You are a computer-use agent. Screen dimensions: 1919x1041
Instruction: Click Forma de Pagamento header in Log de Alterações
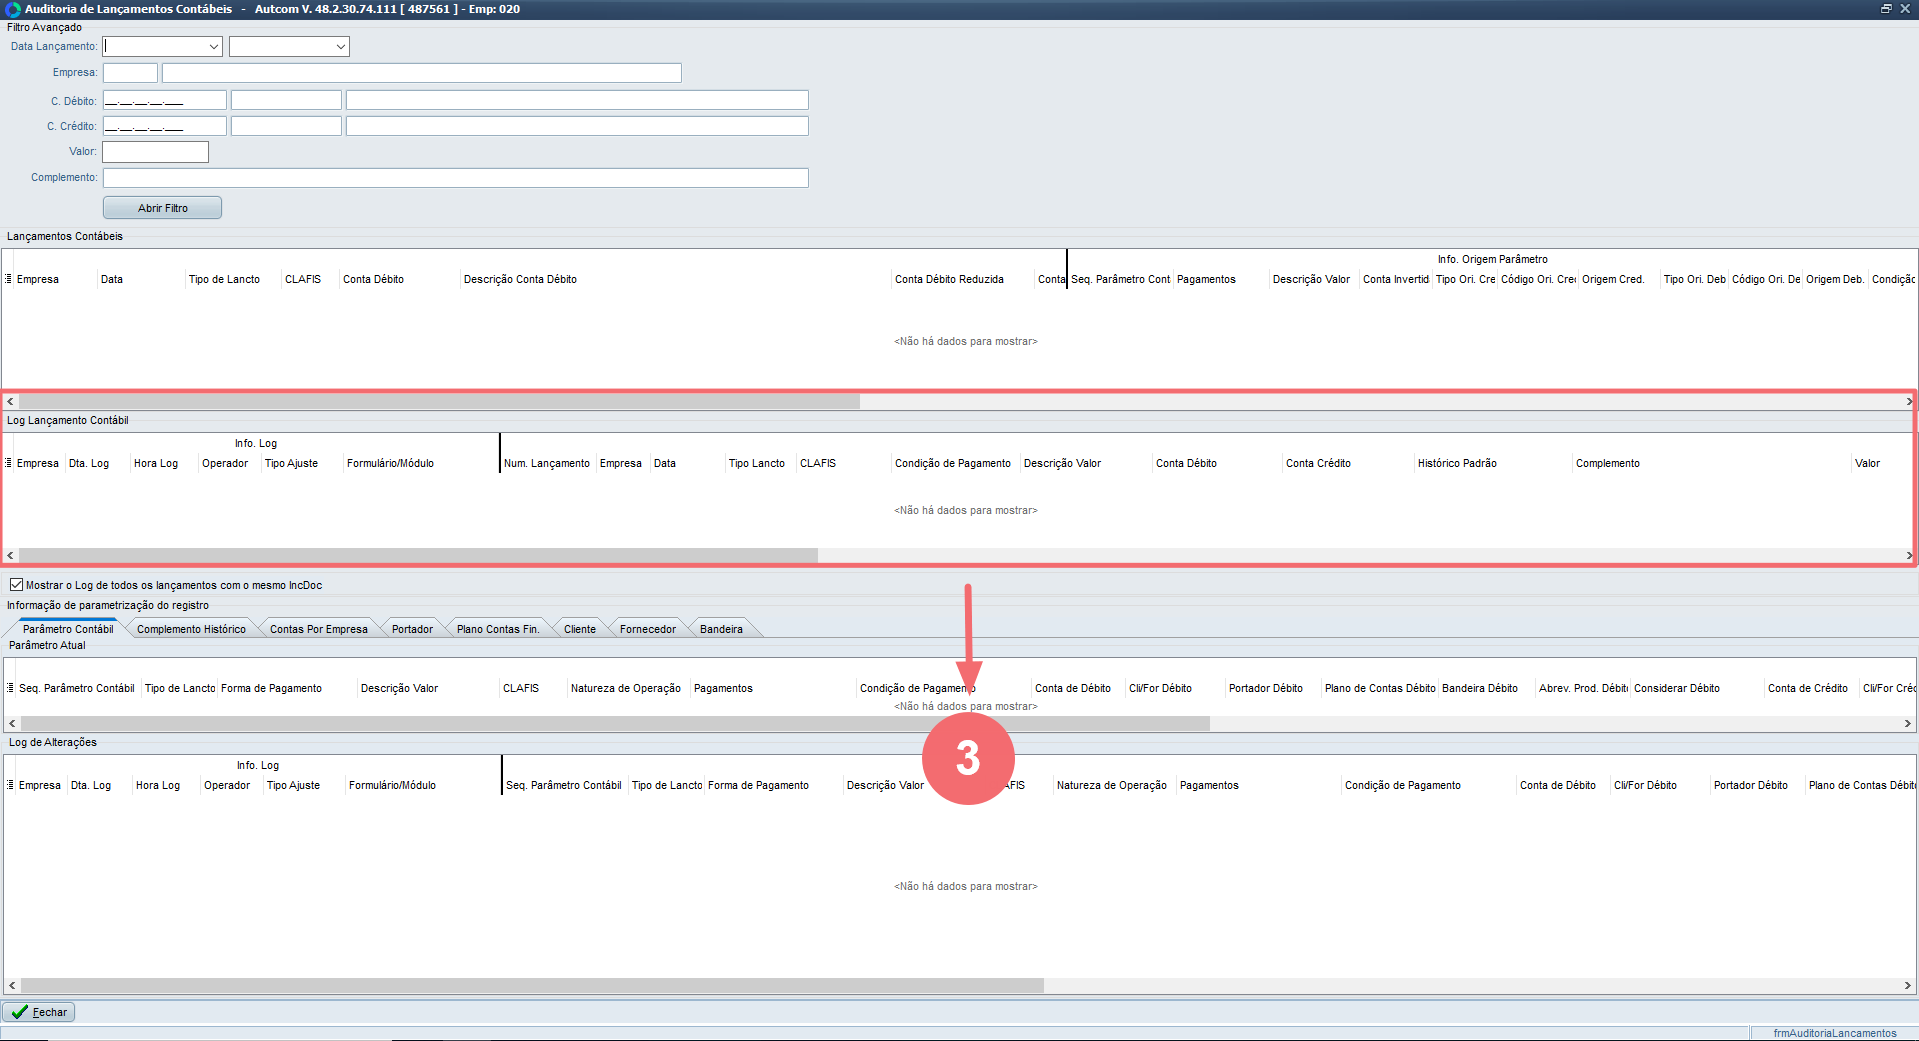tap(758, 785)
